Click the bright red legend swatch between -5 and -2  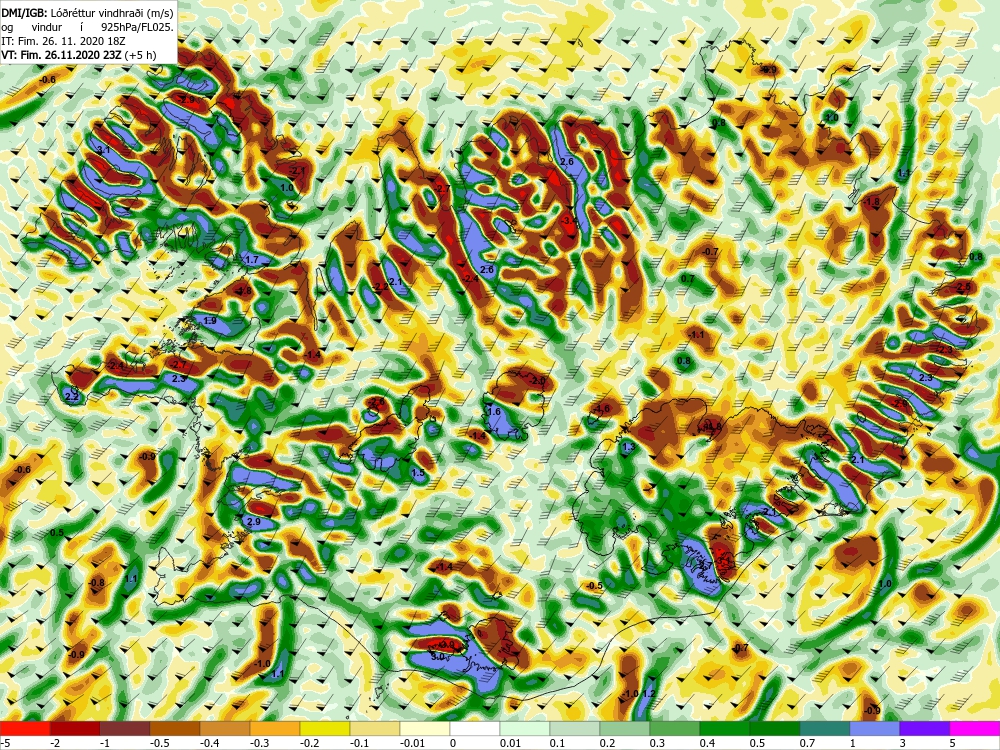[x=25, y=728]
